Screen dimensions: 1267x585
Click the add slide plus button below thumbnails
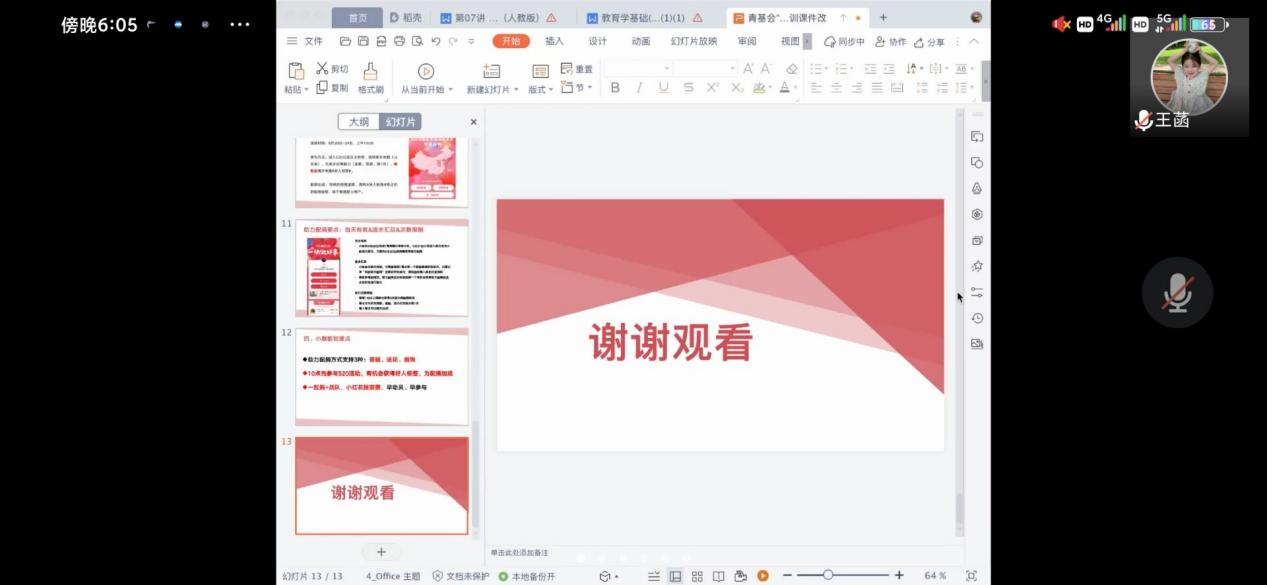tap(381, 552)
